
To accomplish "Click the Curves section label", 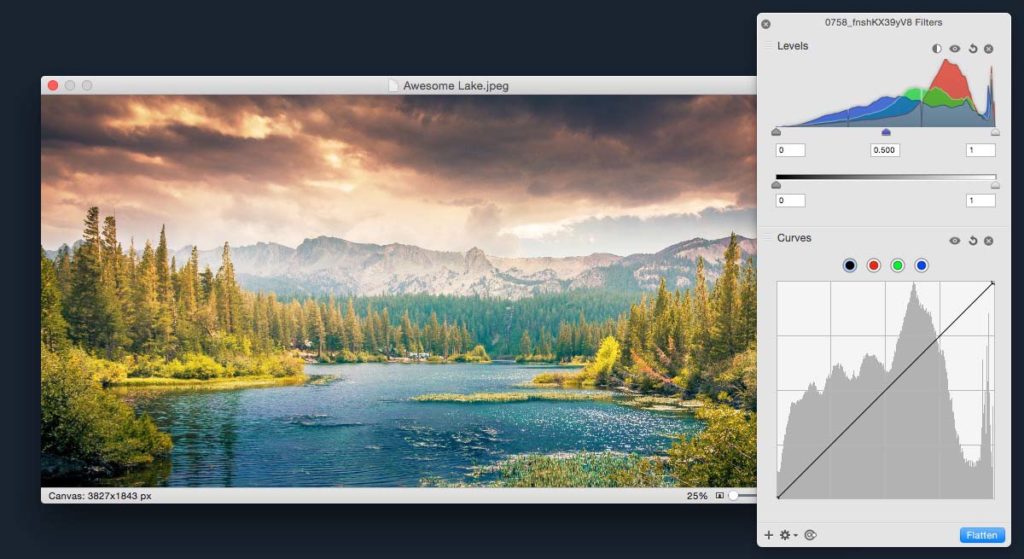I will click(x=794, y=238).
